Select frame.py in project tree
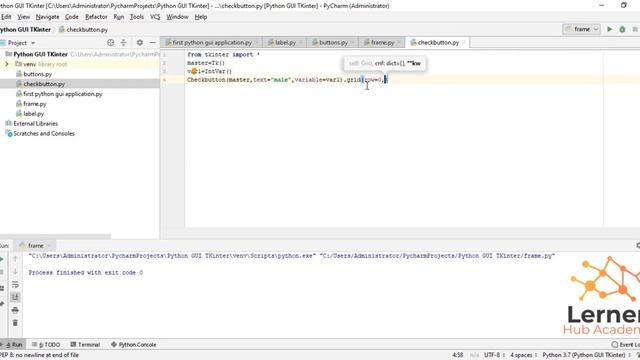The width and height of the screenshot is (640, 360). (x=34, y=104)
